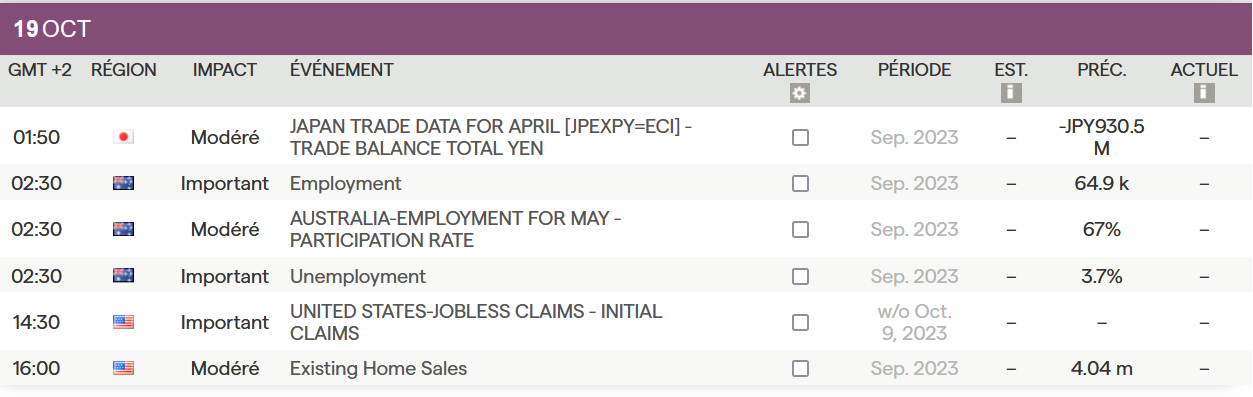Open alerts settings gear icon
The width and height of the screenshot is (1253, 397).
[x=799, y=93]
